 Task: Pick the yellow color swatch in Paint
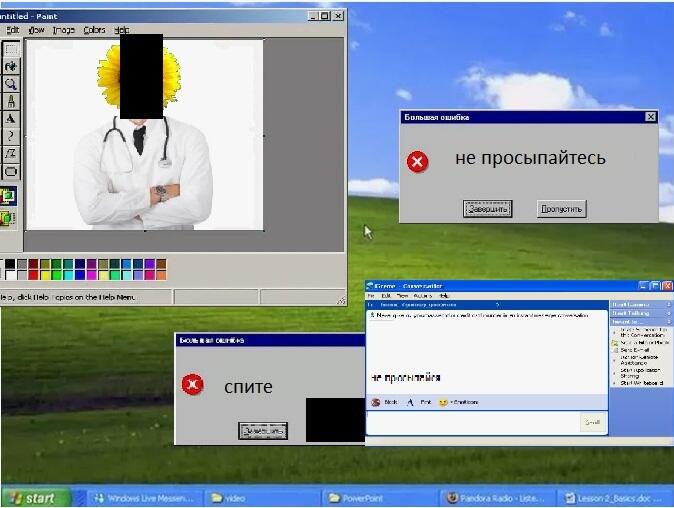coord(45,275)
